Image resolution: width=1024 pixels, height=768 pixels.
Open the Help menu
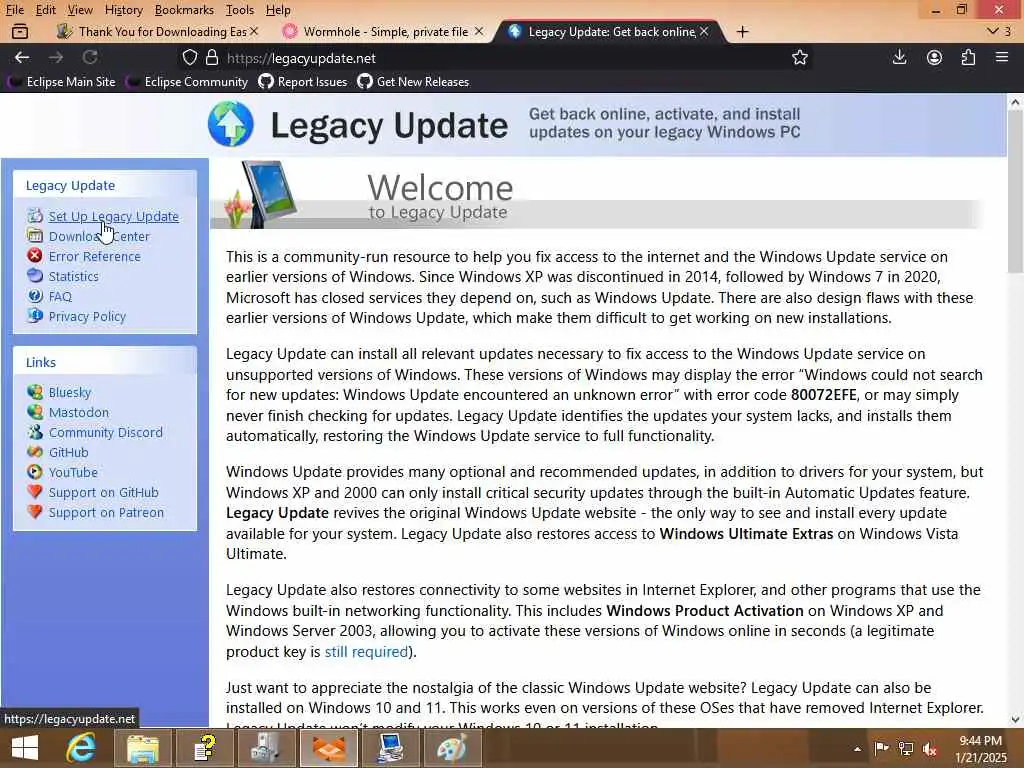[278, 10]
